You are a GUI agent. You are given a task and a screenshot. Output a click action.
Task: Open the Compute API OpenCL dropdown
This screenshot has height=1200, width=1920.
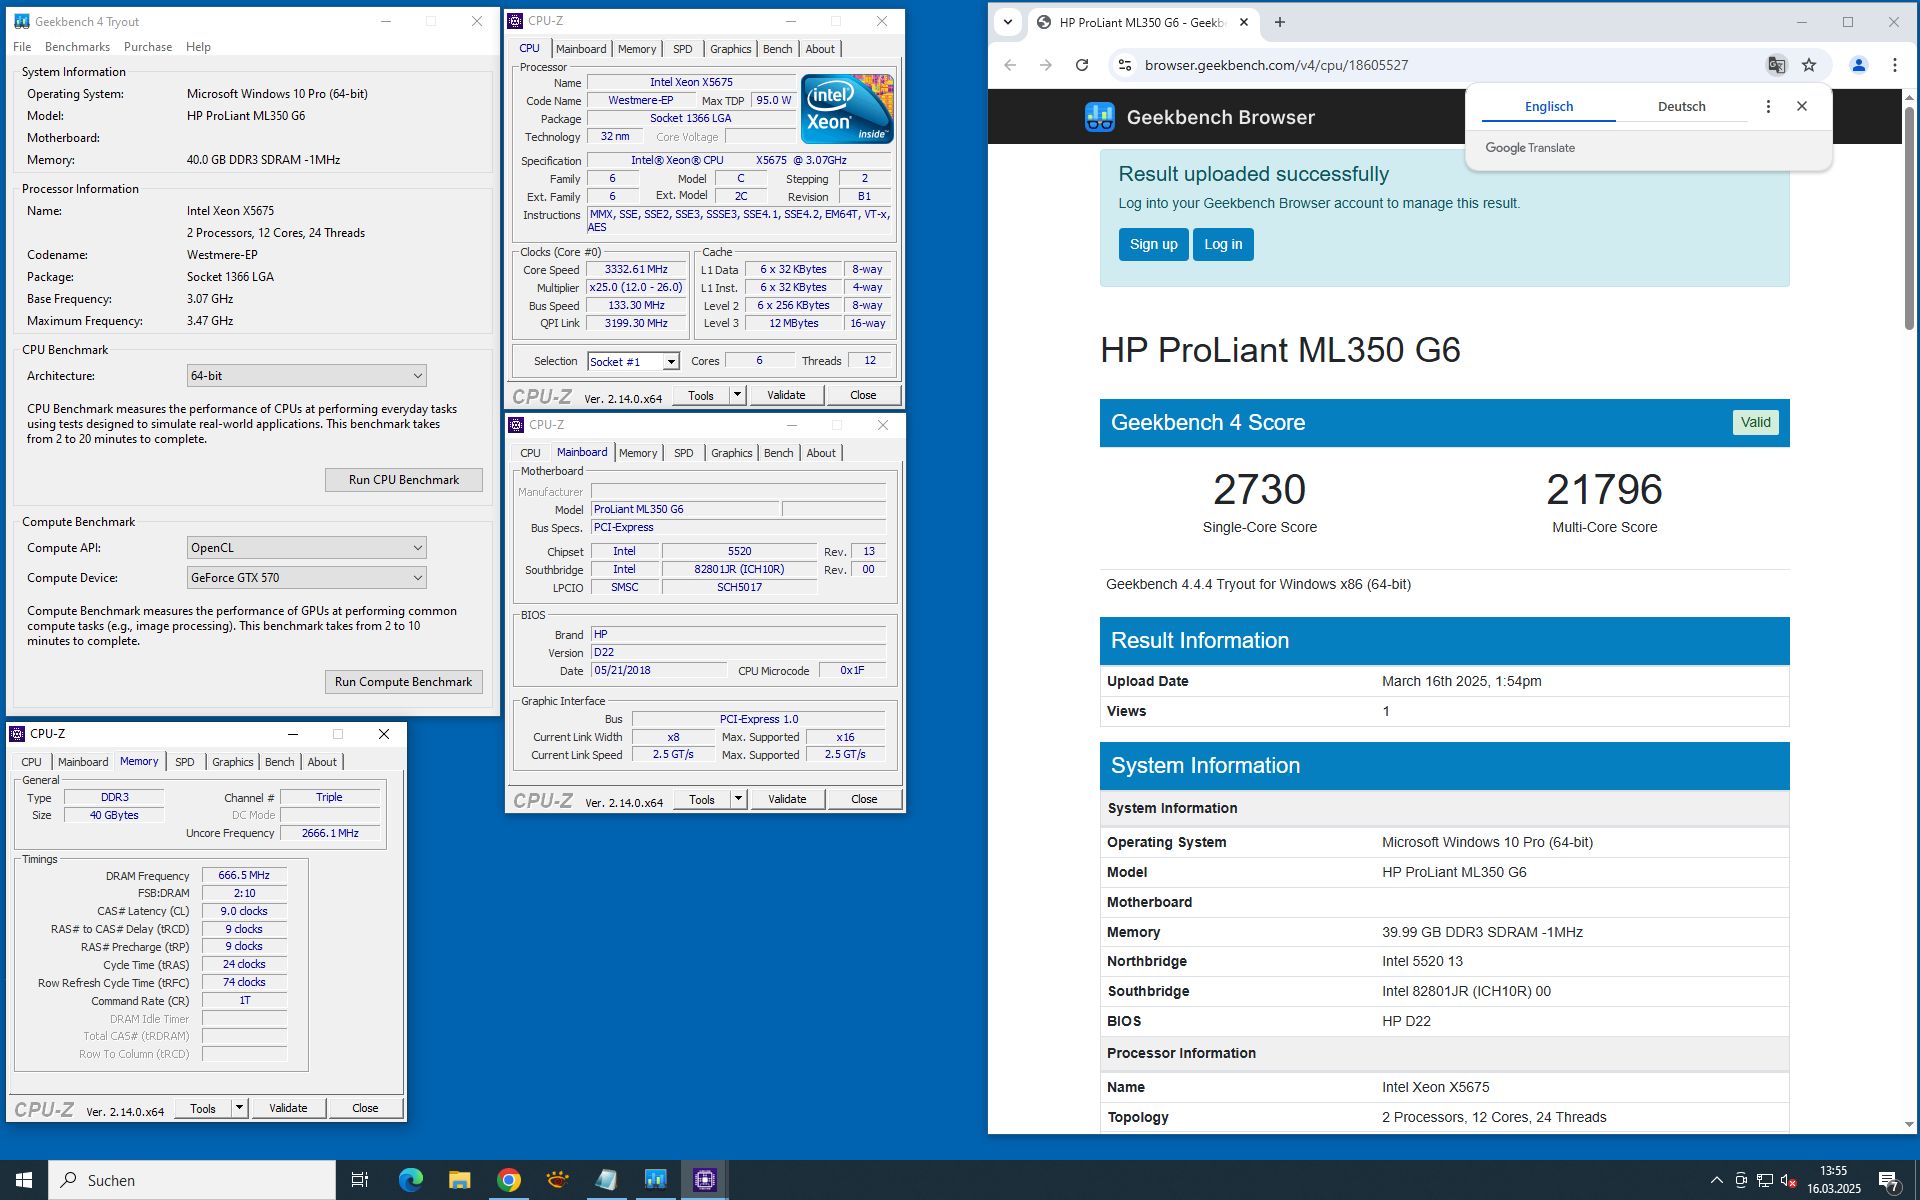[x=306, y=548]
